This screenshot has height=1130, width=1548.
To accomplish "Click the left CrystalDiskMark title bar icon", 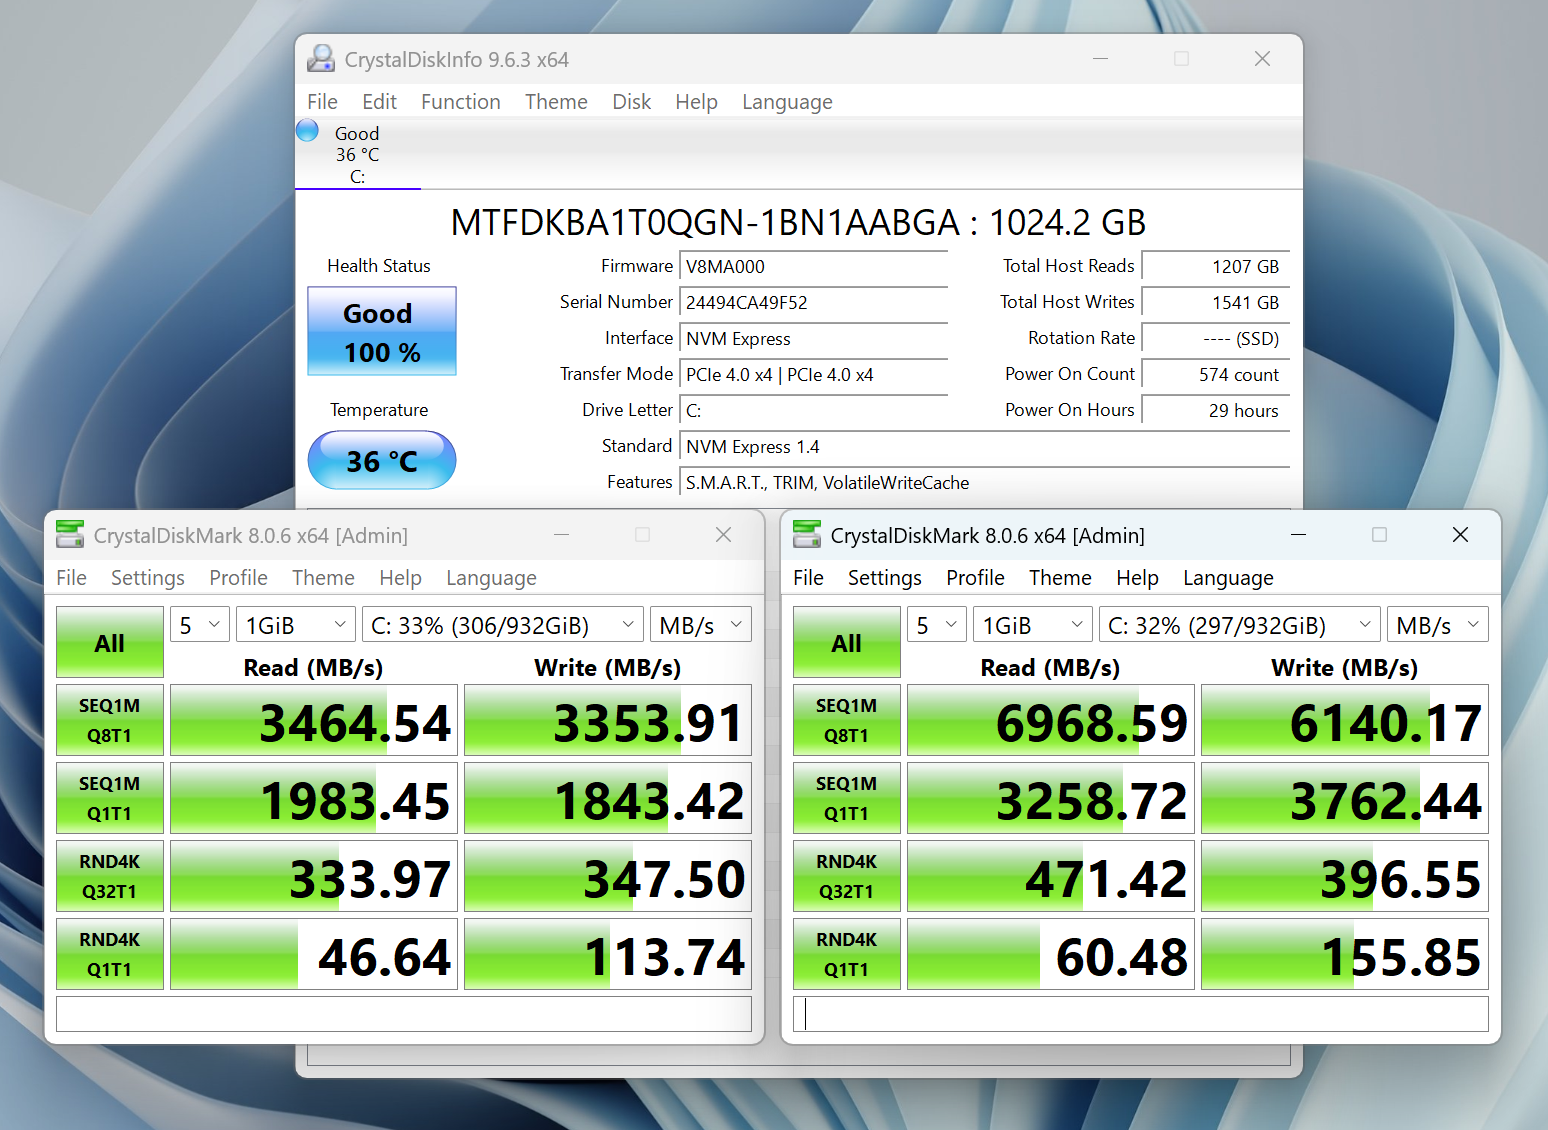I will click(x=70, y=535).
